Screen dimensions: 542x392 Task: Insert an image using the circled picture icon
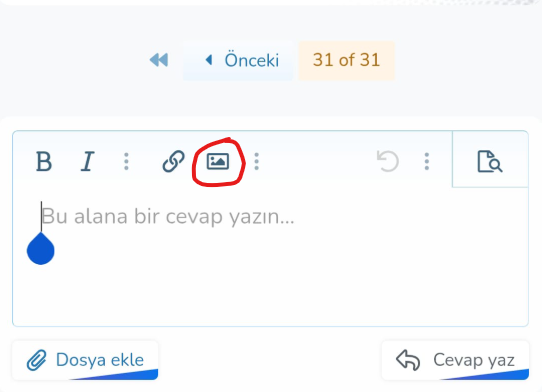218,161
